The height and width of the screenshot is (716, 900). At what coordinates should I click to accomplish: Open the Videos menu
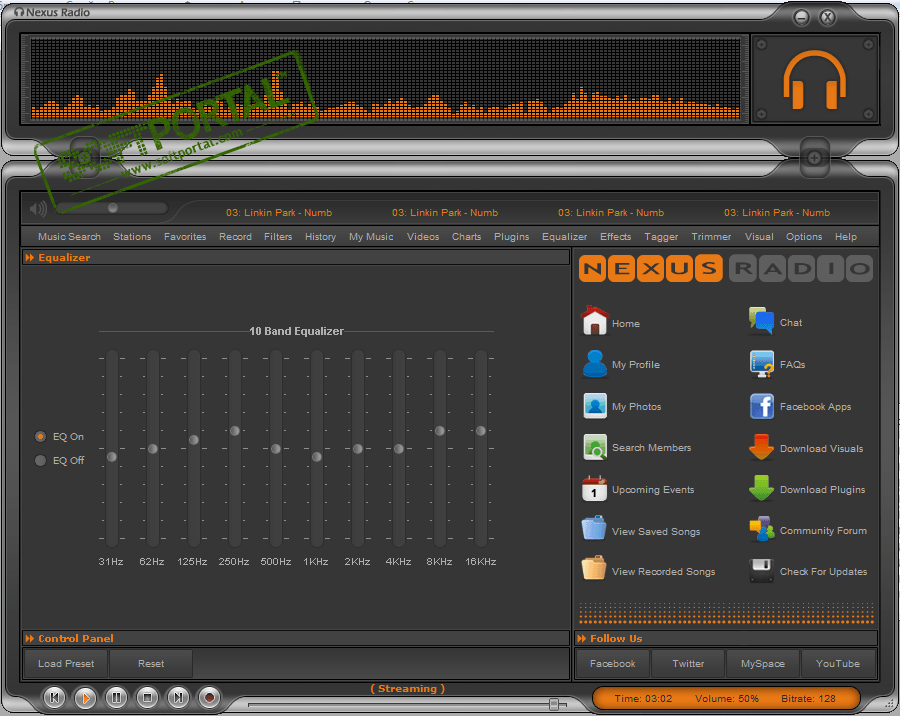[423, 237]
